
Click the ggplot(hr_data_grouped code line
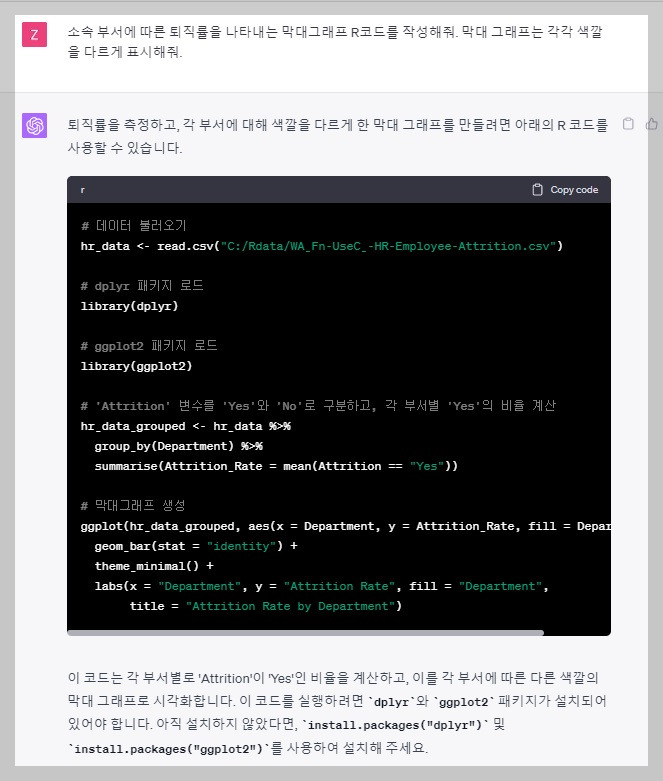[345, 526]
